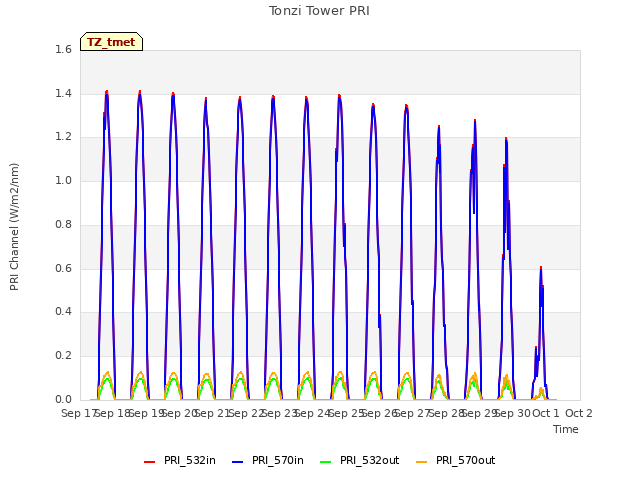Click the 1.0 y-axis tick label
Image resolution: width=640 pixels, height=480 pixels.
pos(63,180)
